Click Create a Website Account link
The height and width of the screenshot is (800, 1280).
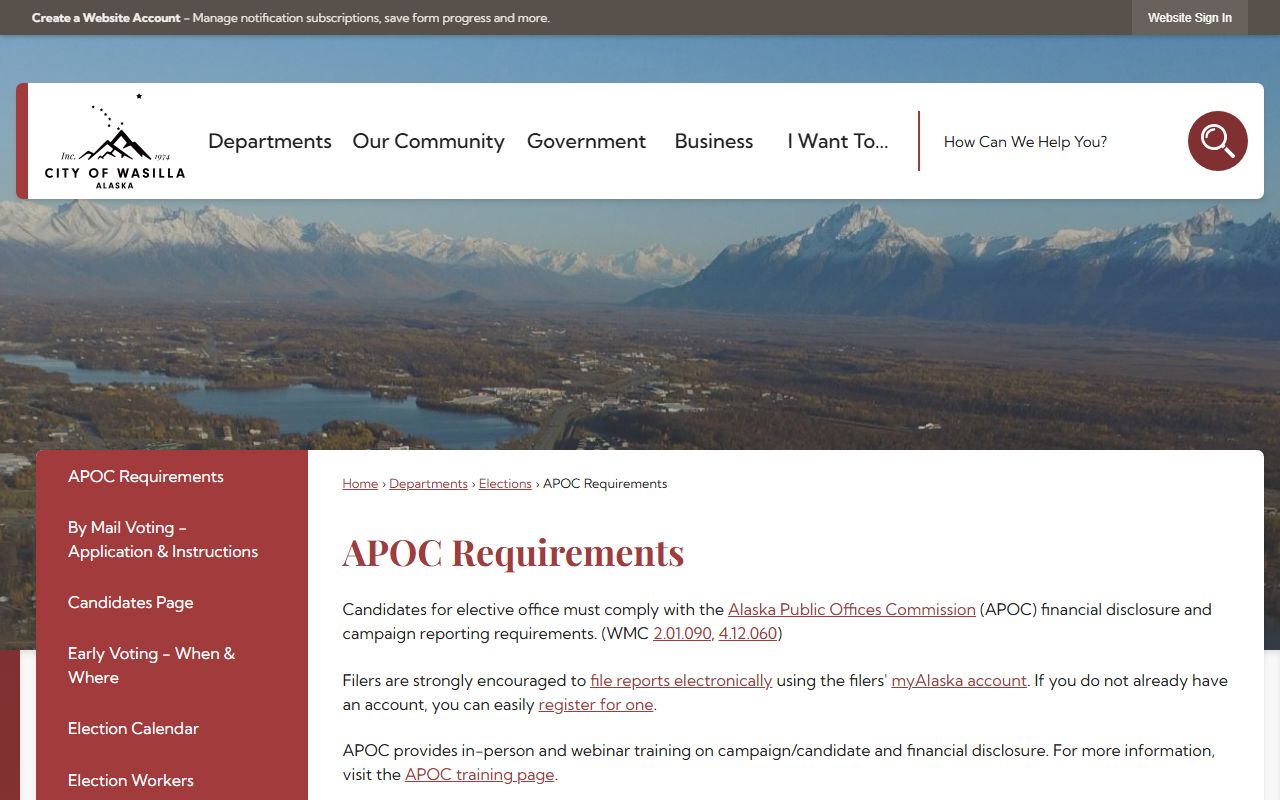tap(106, 18)
